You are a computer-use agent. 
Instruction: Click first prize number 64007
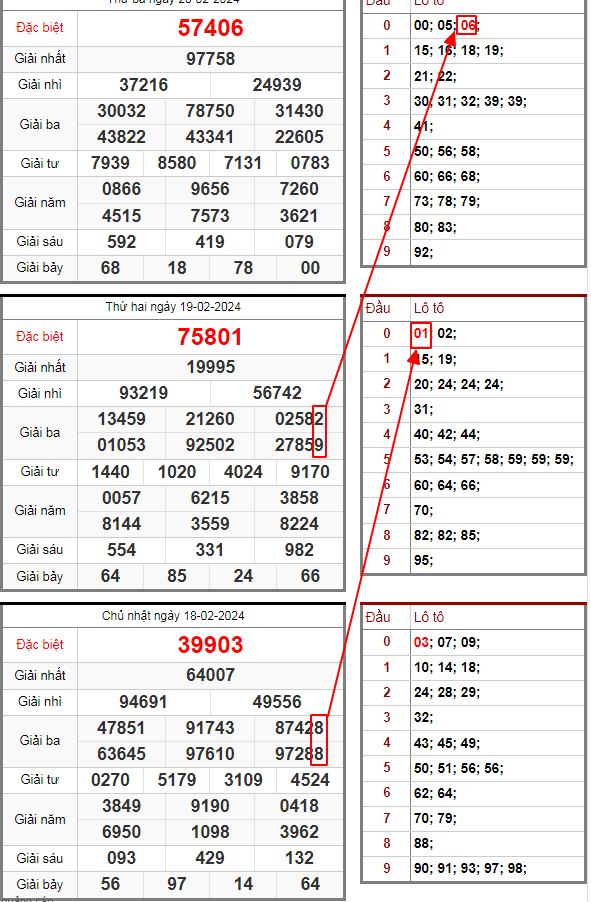click(211, 675)
